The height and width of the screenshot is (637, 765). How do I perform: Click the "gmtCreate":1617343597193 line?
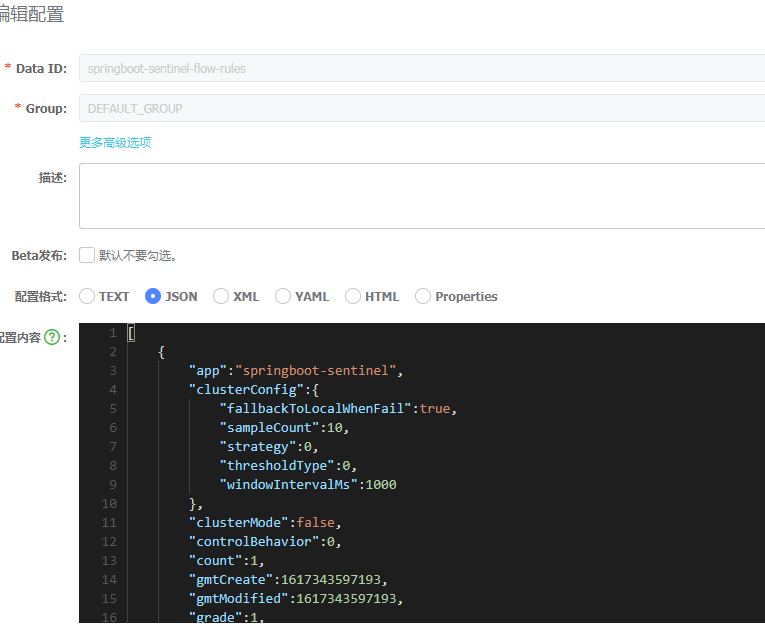tap(288, 580)
